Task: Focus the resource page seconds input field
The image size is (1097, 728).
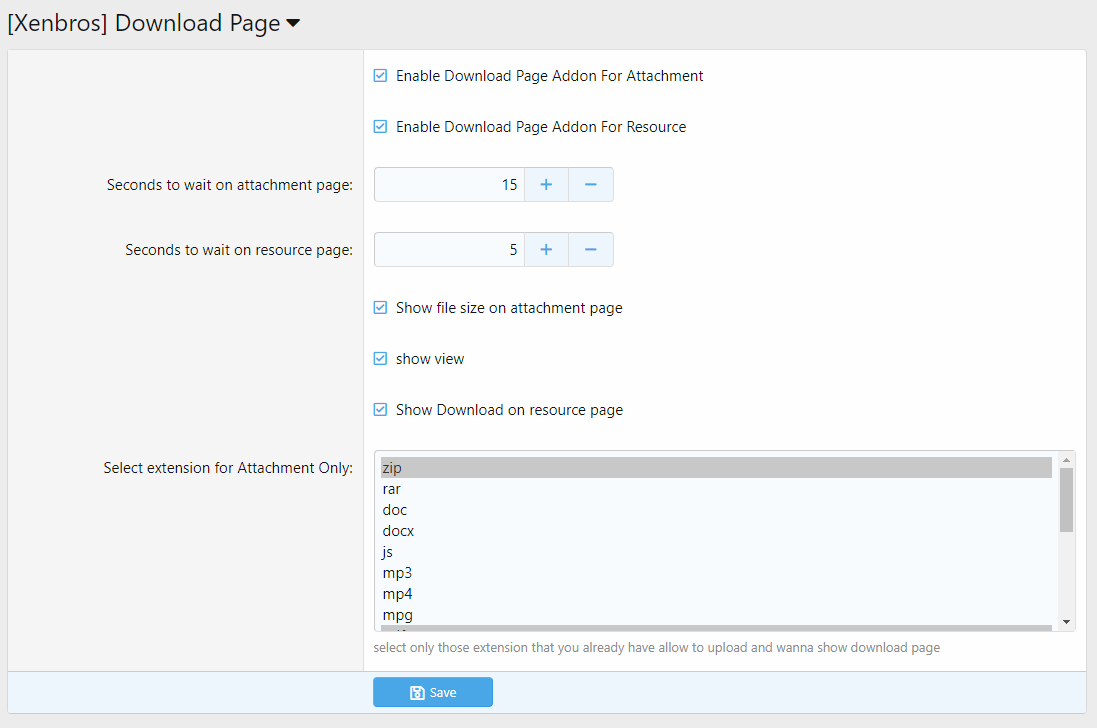Action: pyautogui.click(x=449, y=250)
